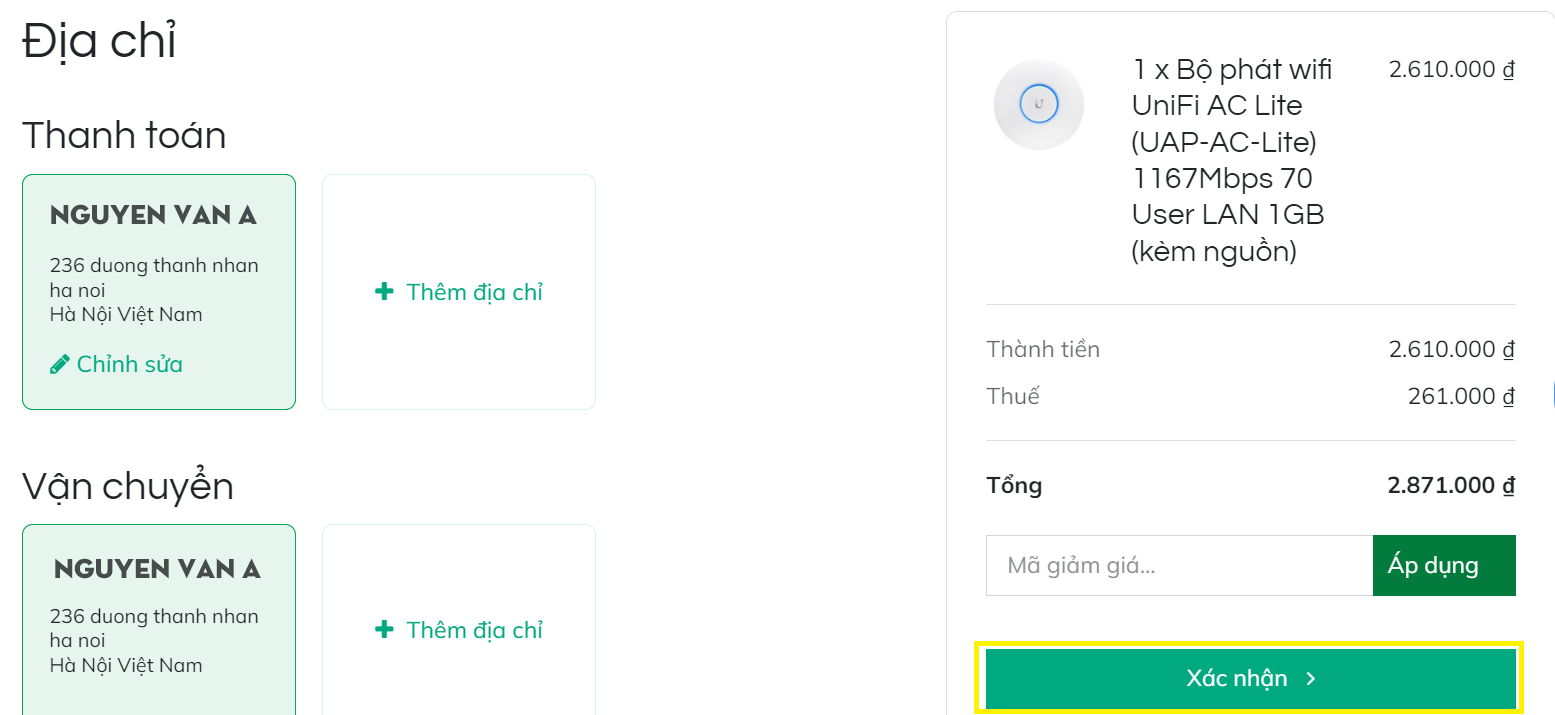The height and width of the screenshot is (715, 1555).
Task: Click the Thanh toán section heading
Action: (x=124, y=135)
